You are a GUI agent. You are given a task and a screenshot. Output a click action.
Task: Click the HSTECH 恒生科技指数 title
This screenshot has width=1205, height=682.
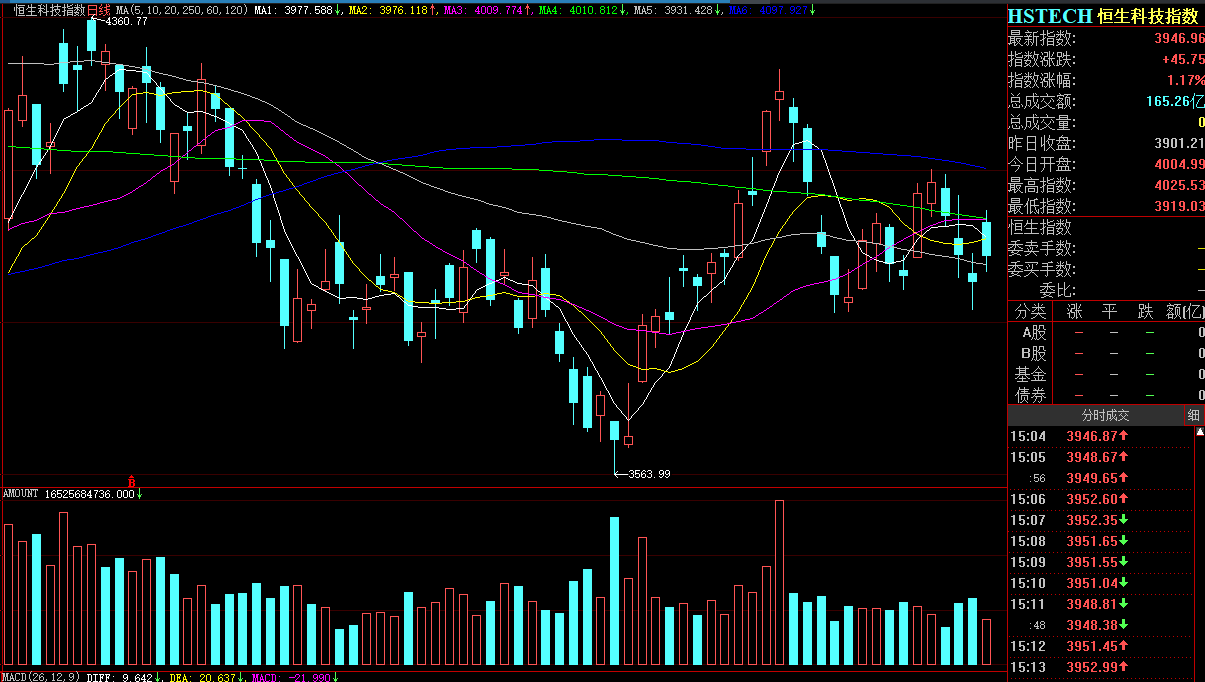(1102, 16)
